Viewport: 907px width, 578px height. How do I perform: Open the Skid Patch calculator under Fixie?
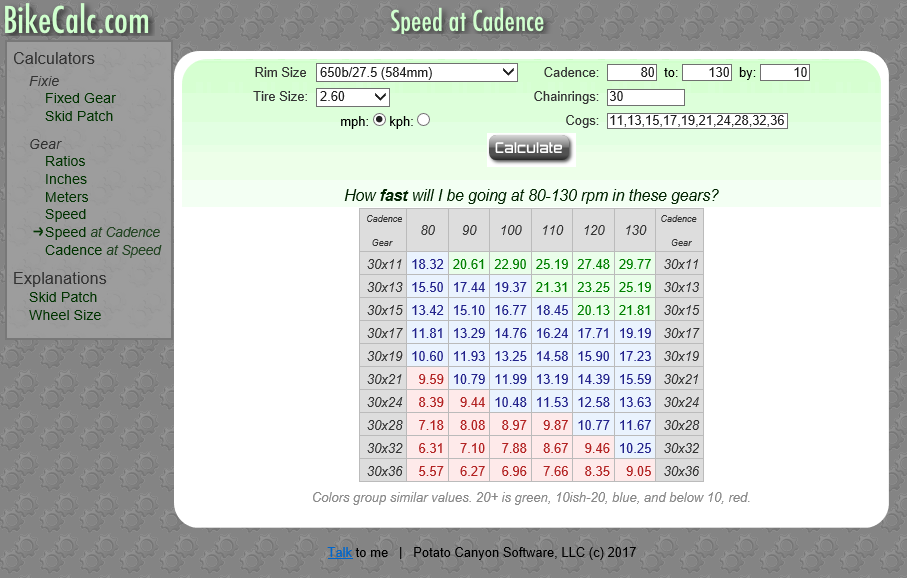point(79,116)
